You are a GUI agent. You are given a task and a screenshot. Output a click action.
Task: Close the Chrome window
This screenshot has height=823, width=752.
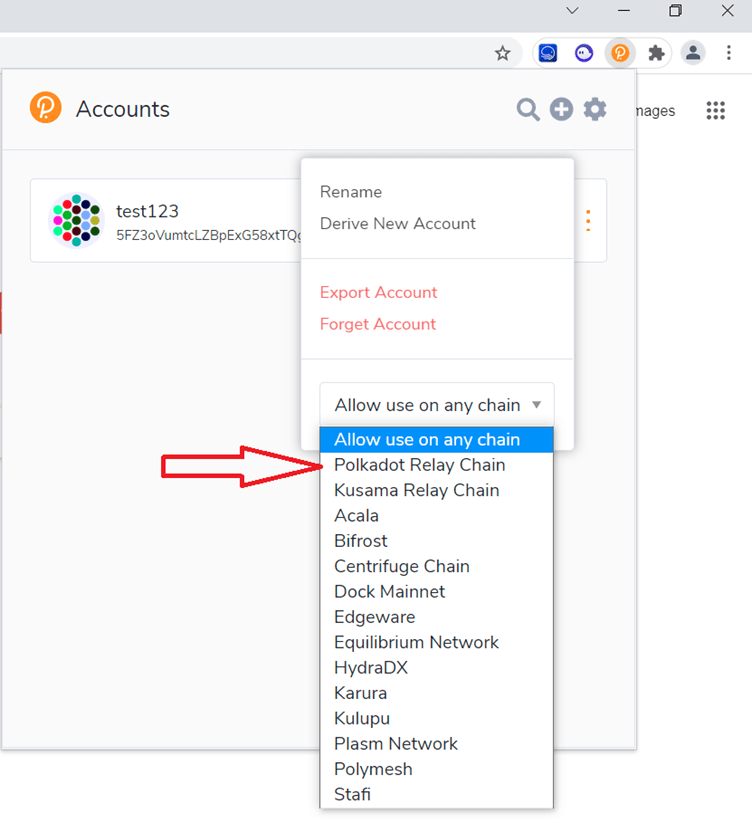click(x=727, y=10)
